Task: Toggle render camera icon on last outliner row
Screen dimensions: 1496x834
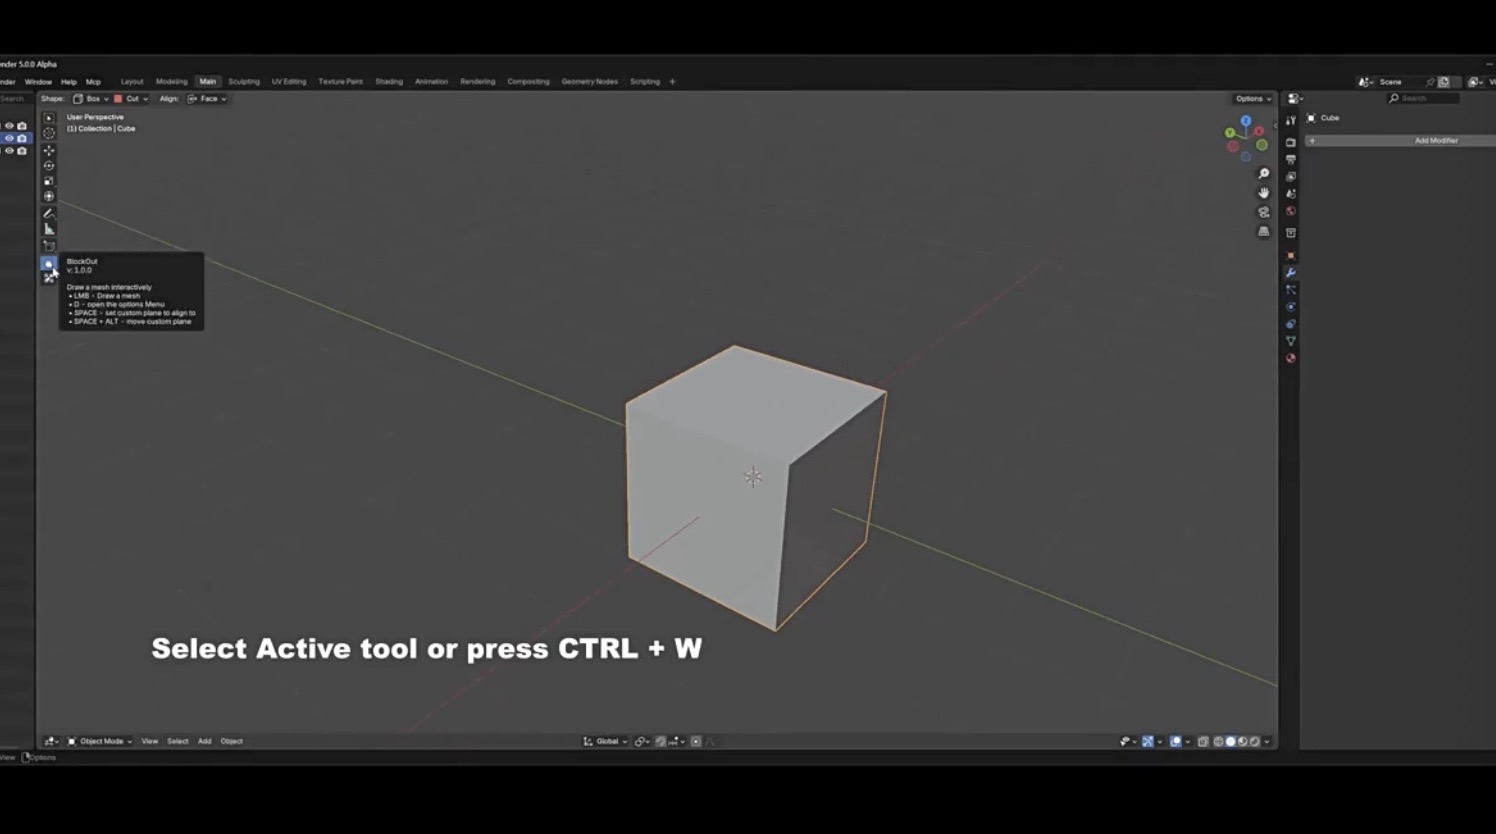Action: [22, 151]
